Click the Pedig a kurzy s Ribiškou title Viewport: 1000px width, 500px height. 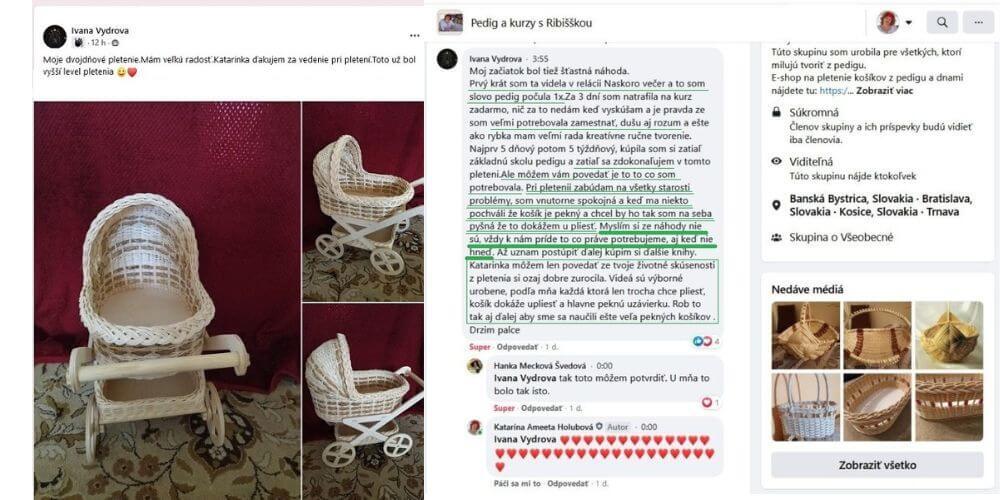point(531,23)
